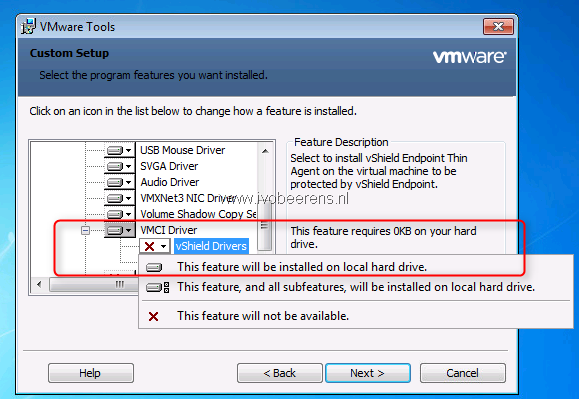Select the highlighted vShield Drivers item
579x399 pixels.
[211, 246]
